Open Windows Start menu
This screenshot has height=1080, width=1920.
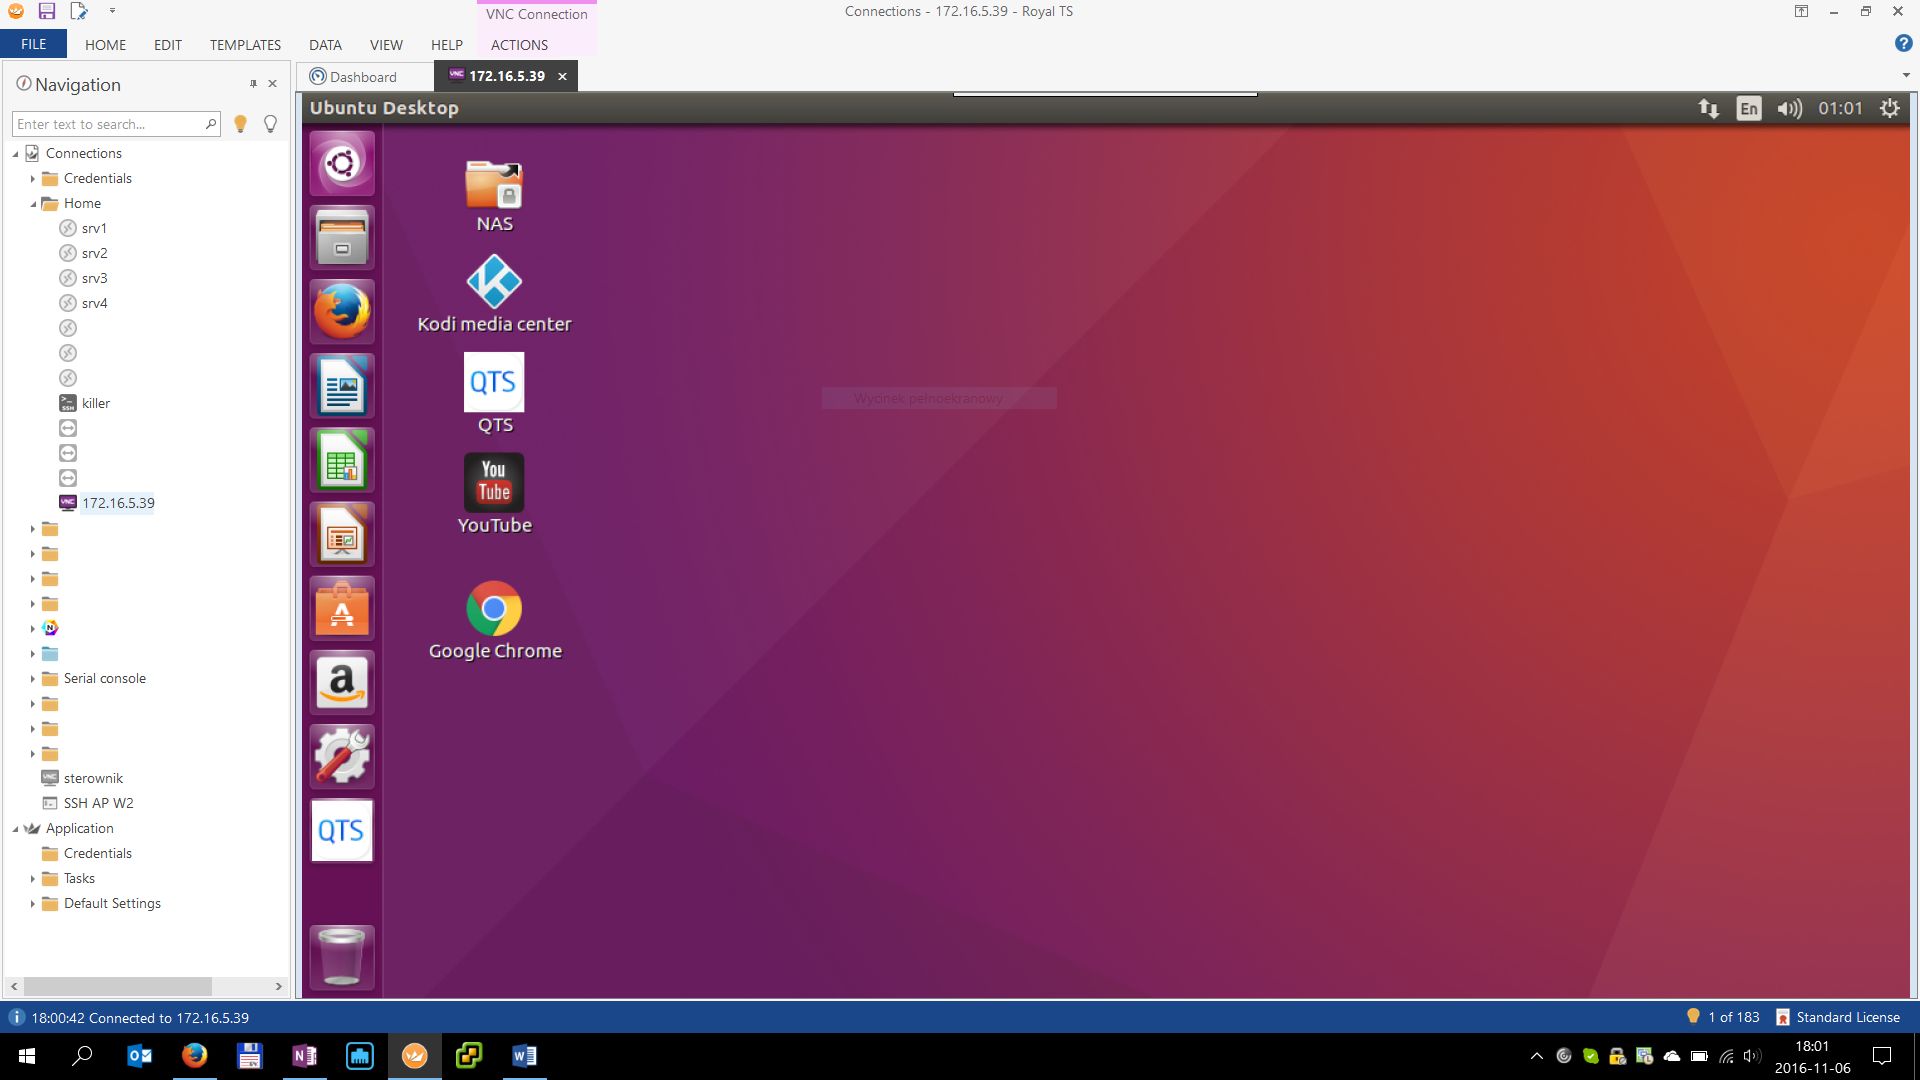(27, 1056)
